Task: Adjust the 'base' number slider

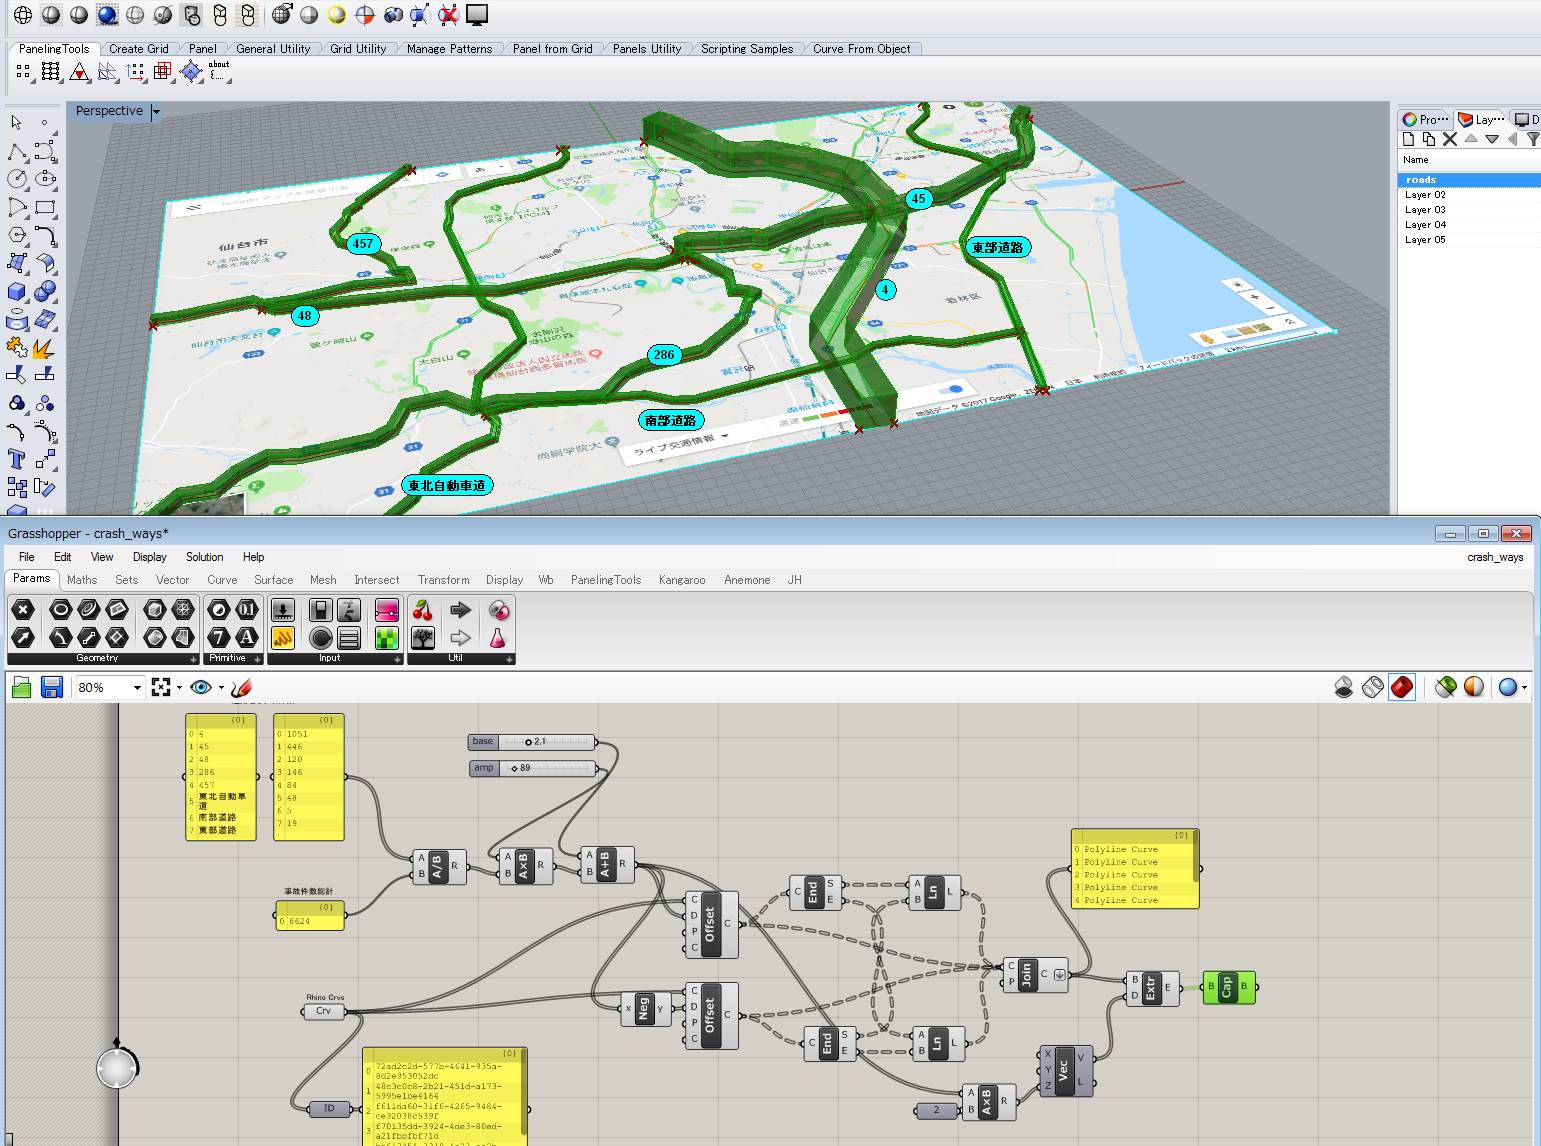Action: (x=532, y=742)
